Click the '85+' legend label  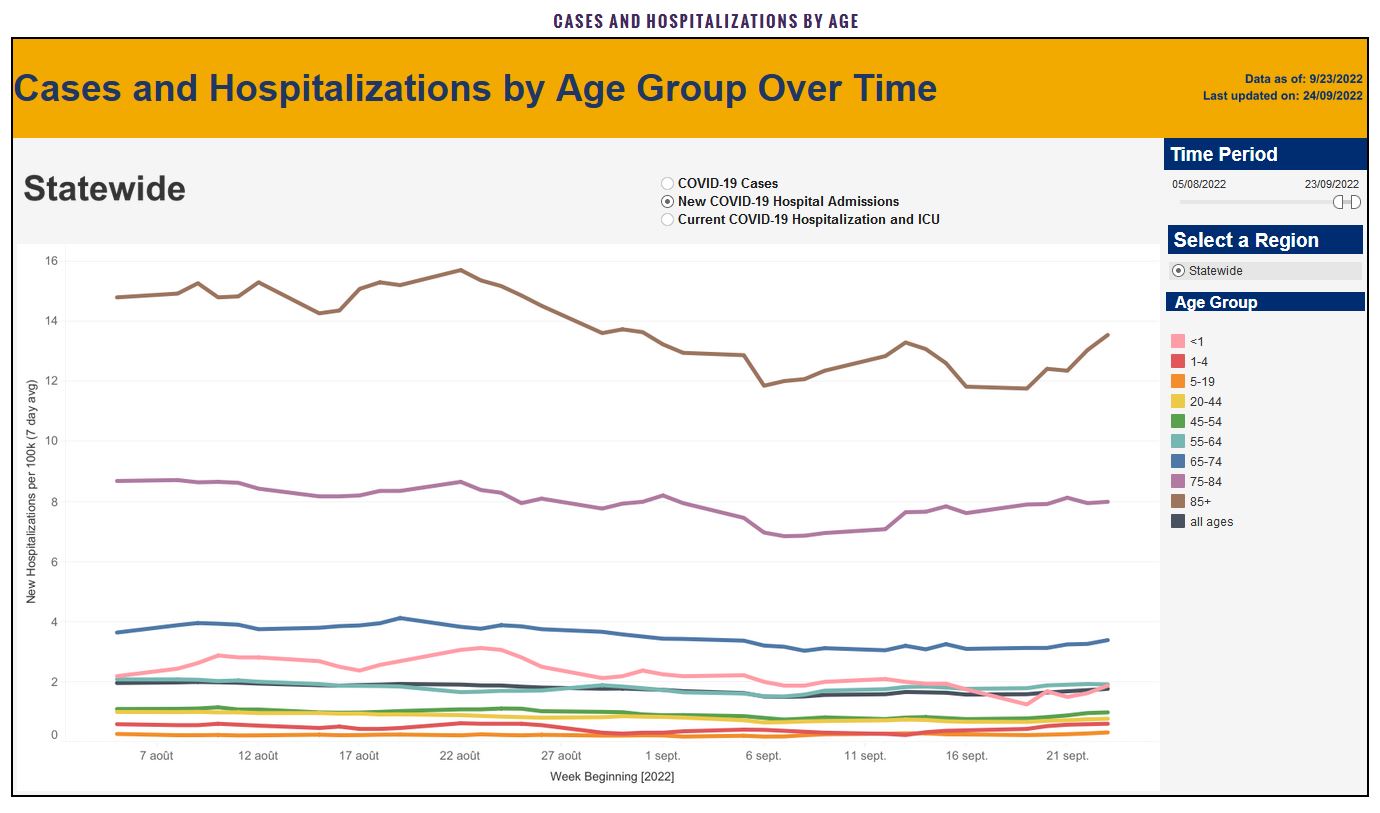point(1200,502)
